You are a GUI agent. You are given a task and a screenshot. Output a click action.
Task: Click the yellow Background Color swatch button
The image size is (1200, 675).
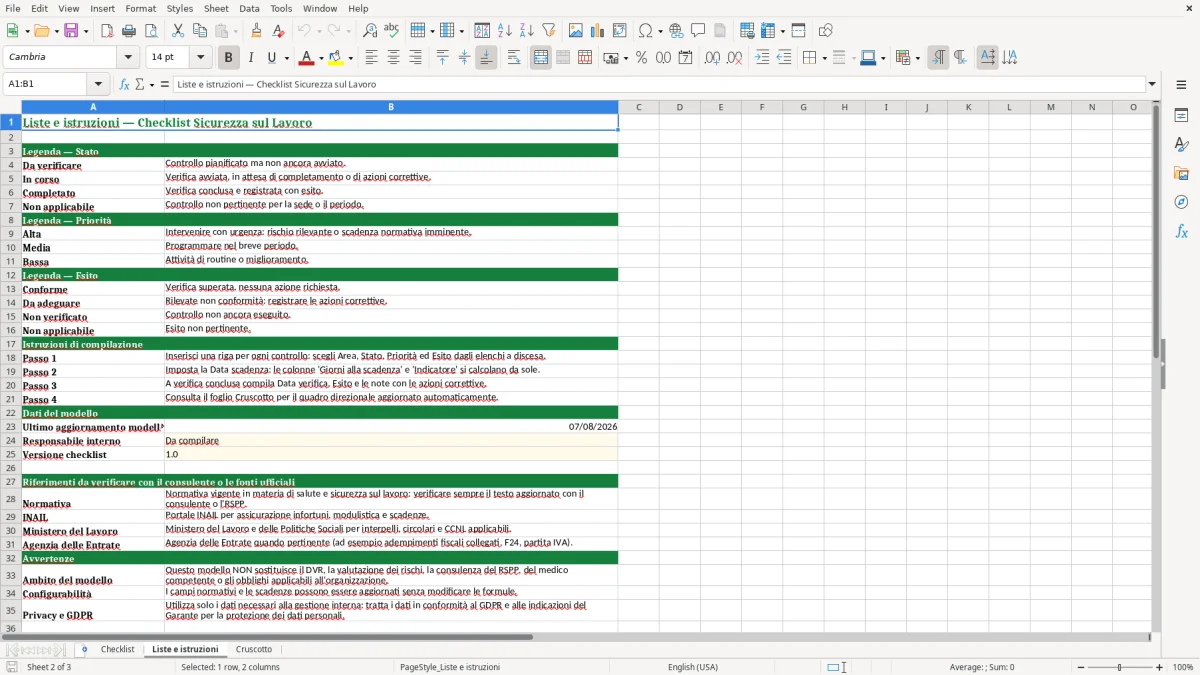[336, 58]
